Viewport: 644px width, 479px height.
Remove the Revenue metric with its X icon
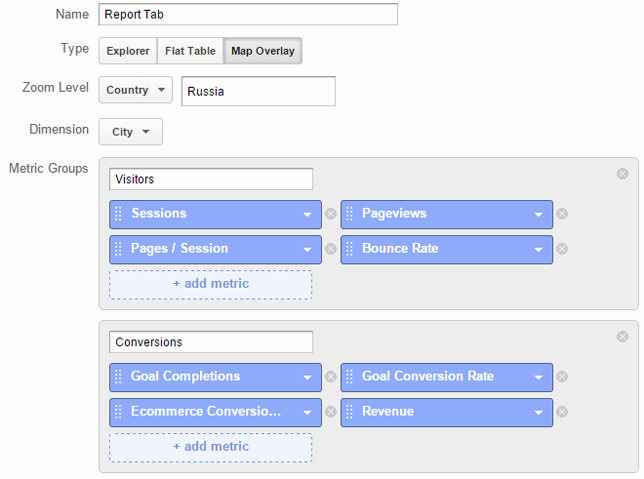click(x=562, y=412)
